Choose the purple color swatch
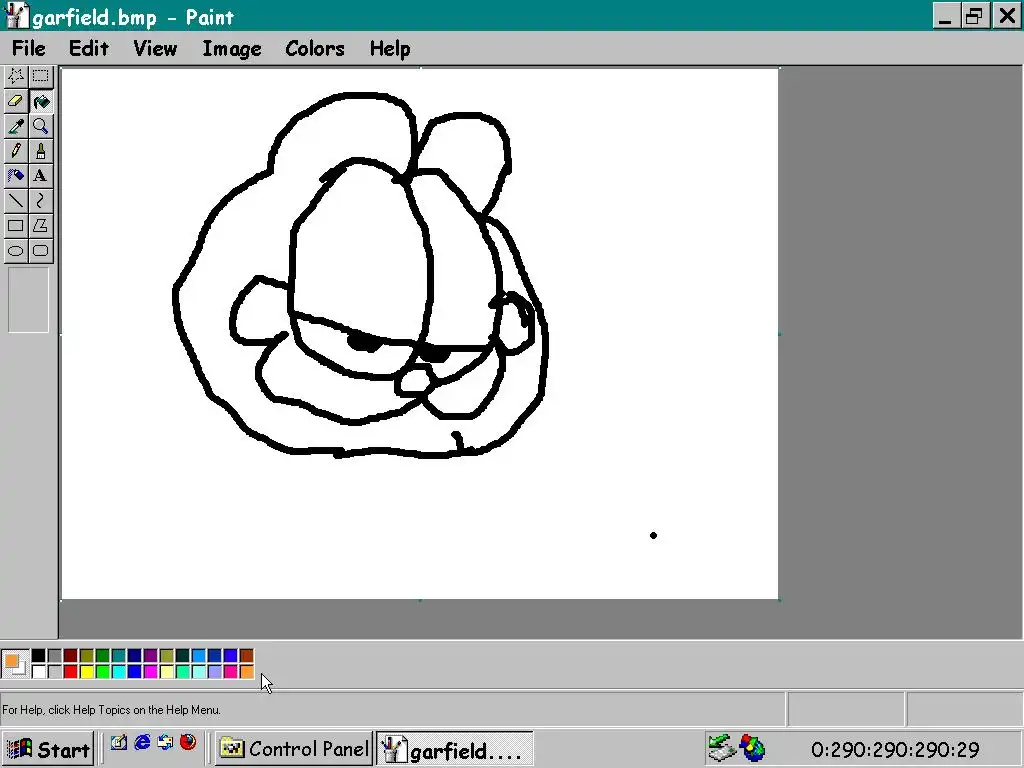This screenshot has width=1024, height=768. click(151, 656)
